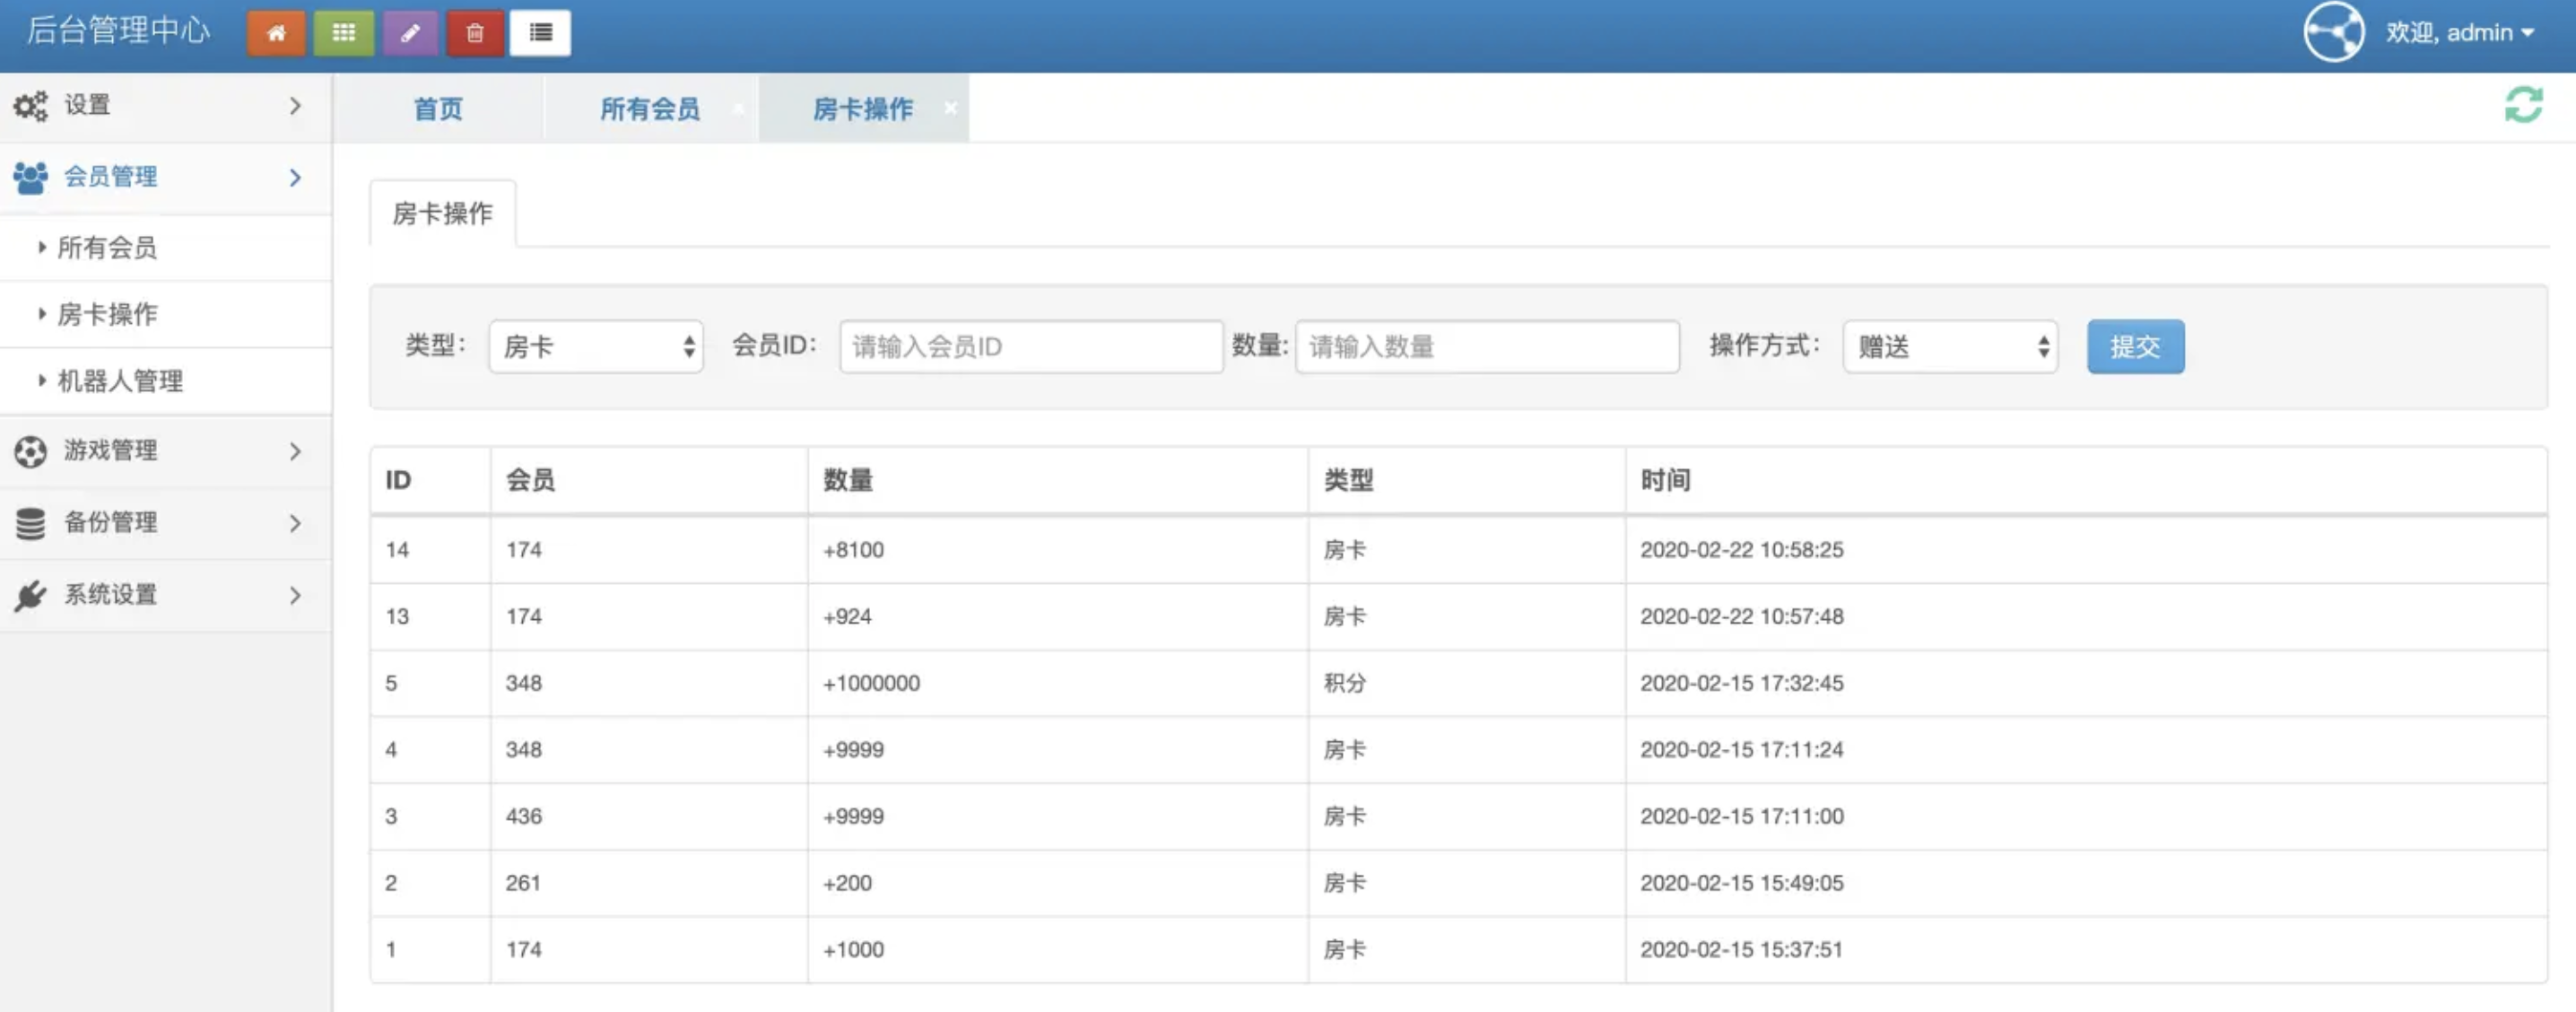This screenshot has width=2576, height=1012.
Task: Click the orange home icon button
Action: (x=276, y=33)
